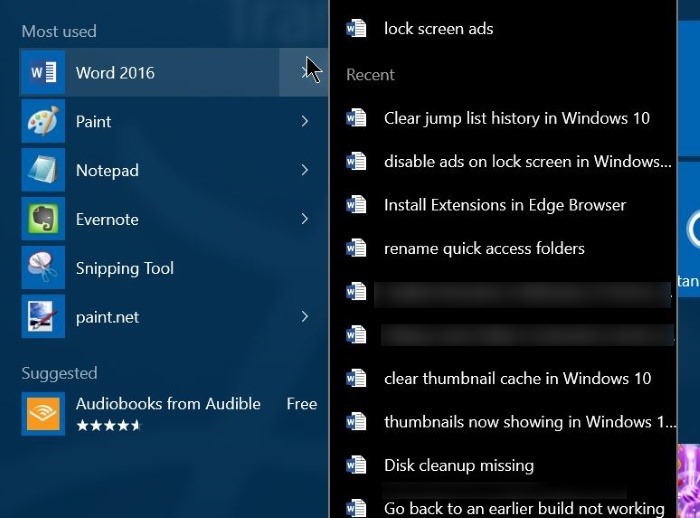The image size is (700, 518).
Task: Click the Audible audiobooks orange icon
Action: [43, 414]
